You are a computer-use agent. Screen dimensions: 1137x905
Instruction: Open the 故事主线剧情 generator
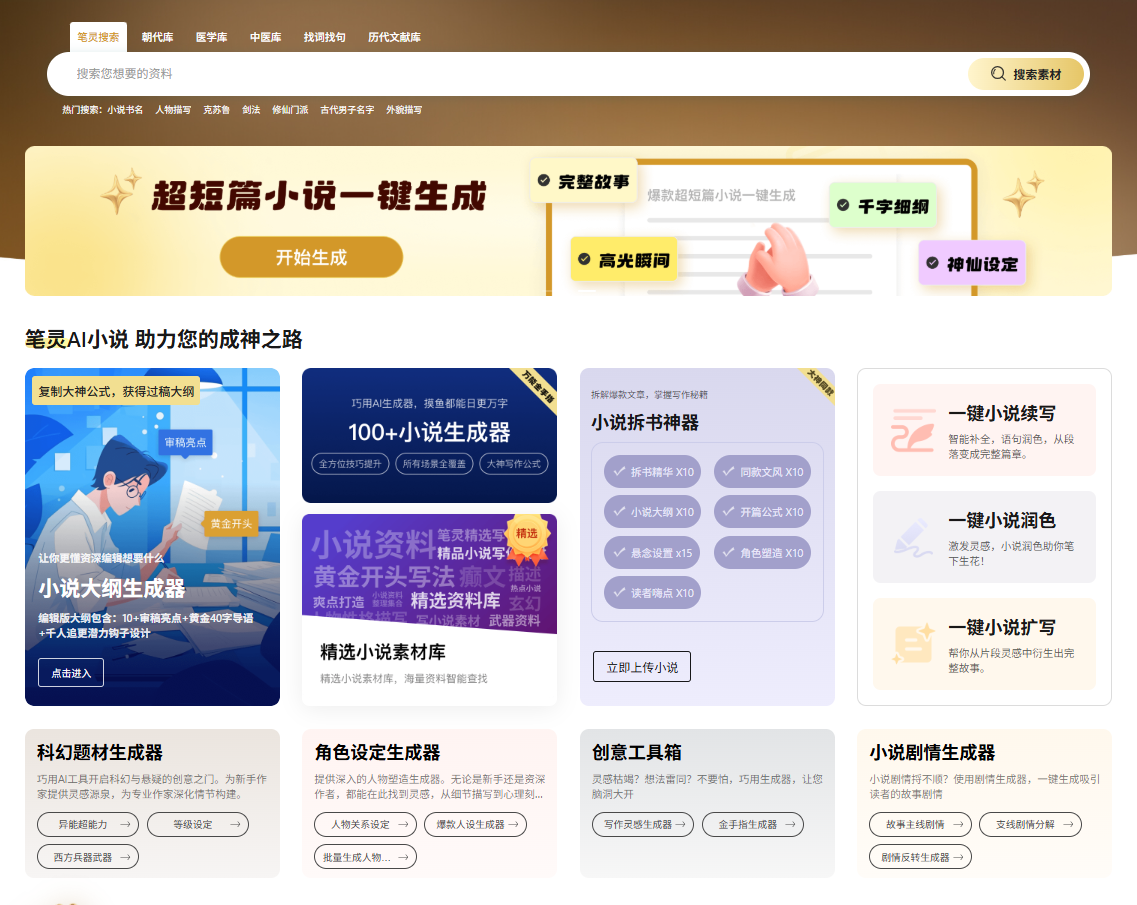click(920, 825)
